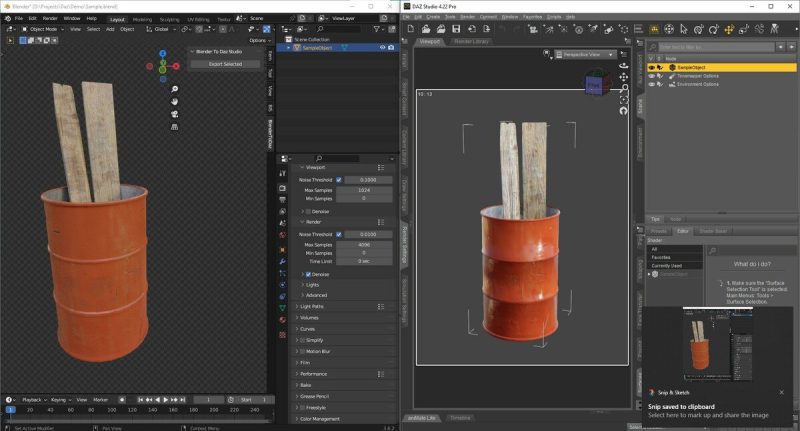Toggle camera view gizmo in Blender viewport
Screen dimensions: 800x431
[174, 113]
